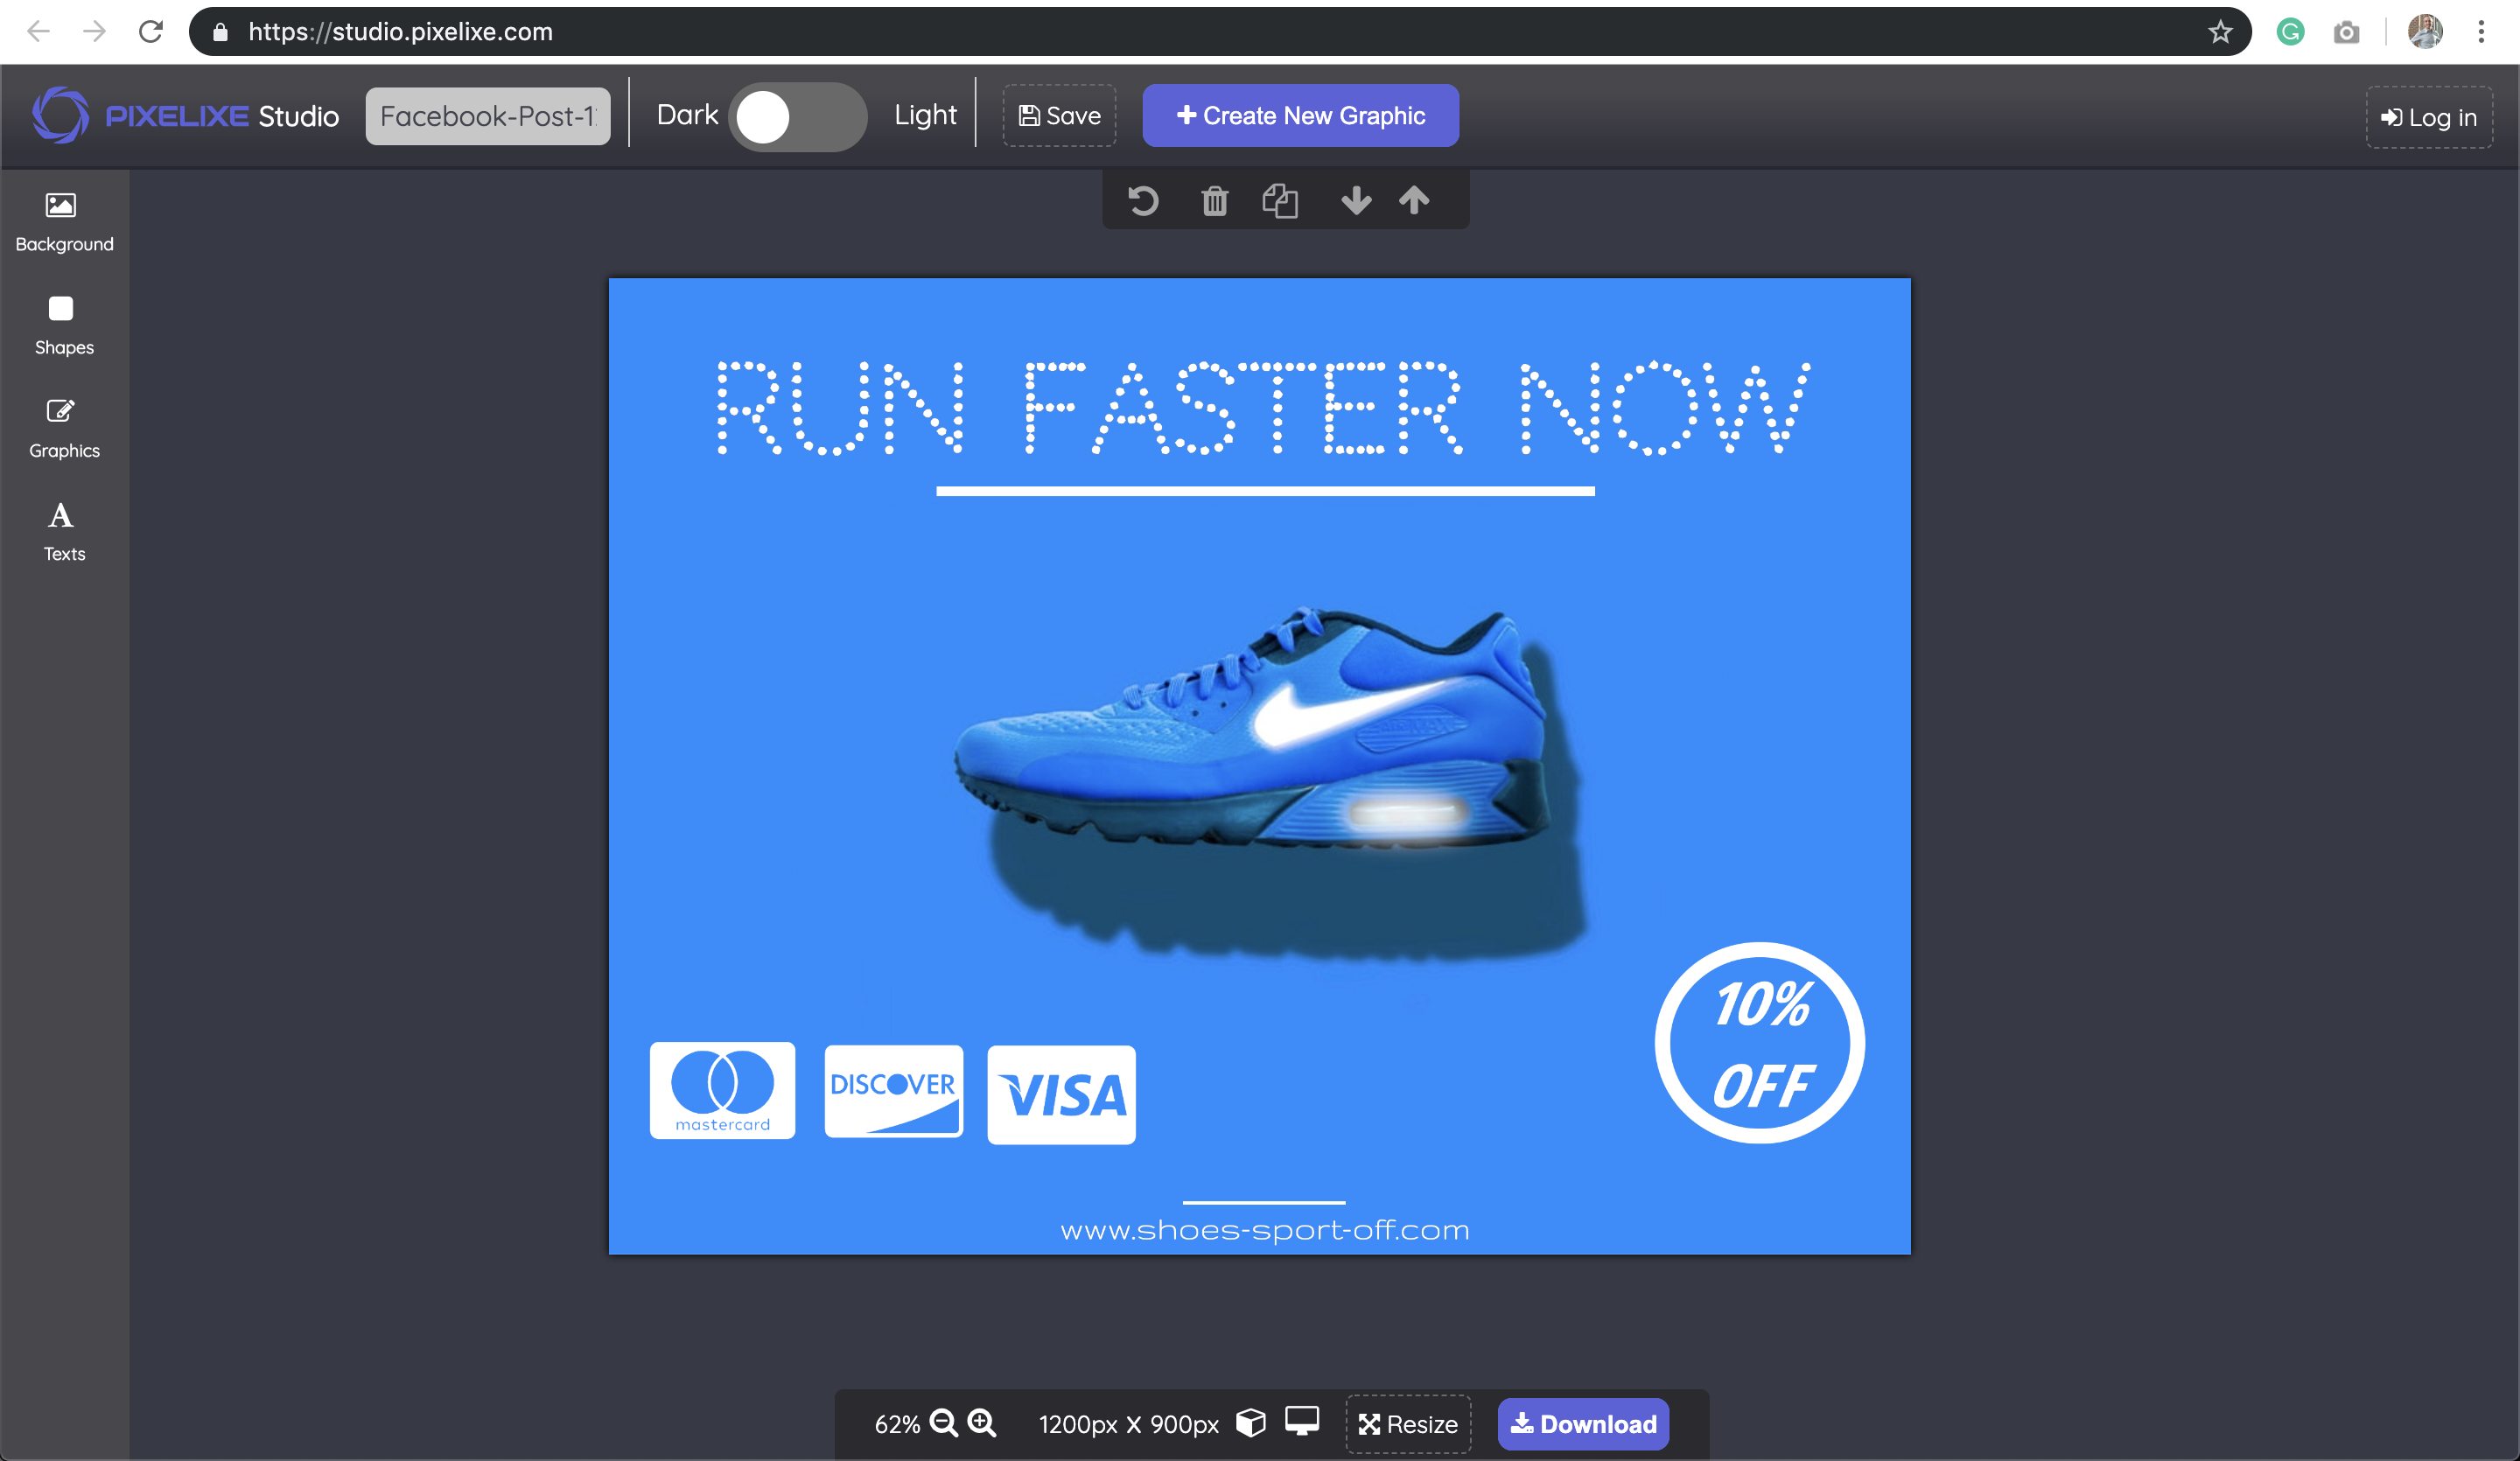Click the undo arrow icon

coord(1143,201)
